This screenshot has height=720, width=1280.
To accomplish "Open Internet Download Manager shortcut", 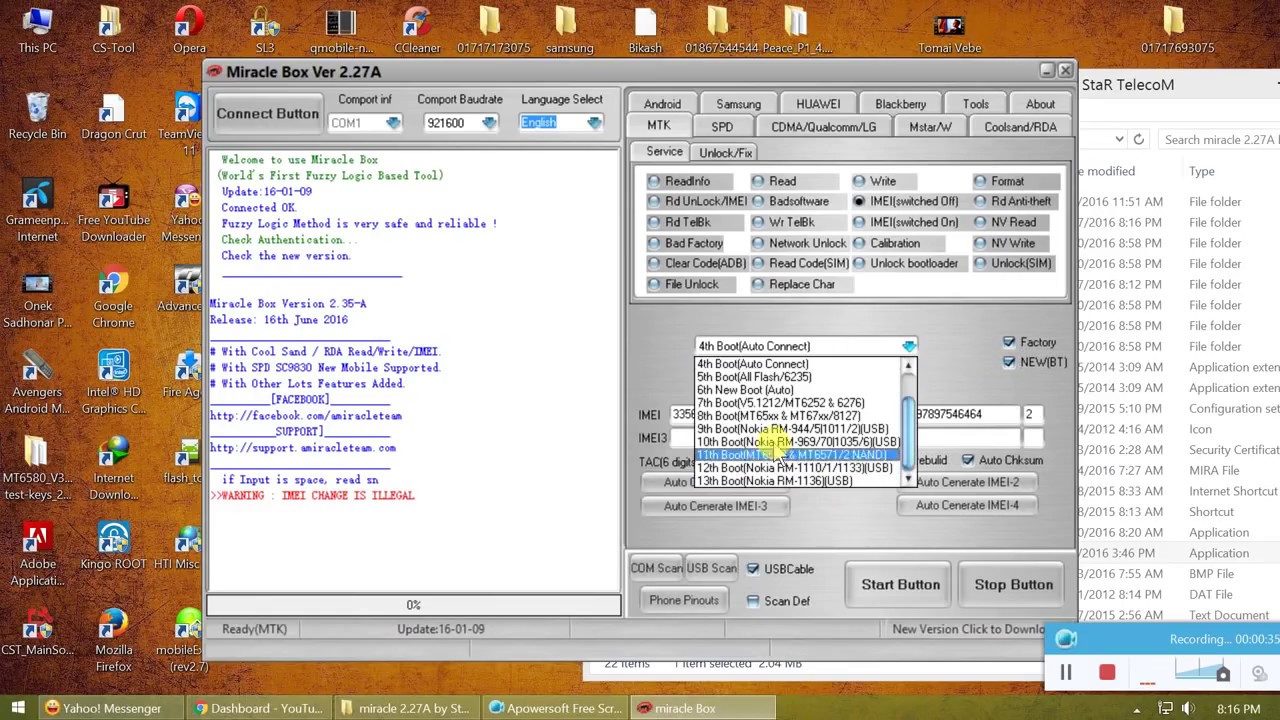I will 113,469.
